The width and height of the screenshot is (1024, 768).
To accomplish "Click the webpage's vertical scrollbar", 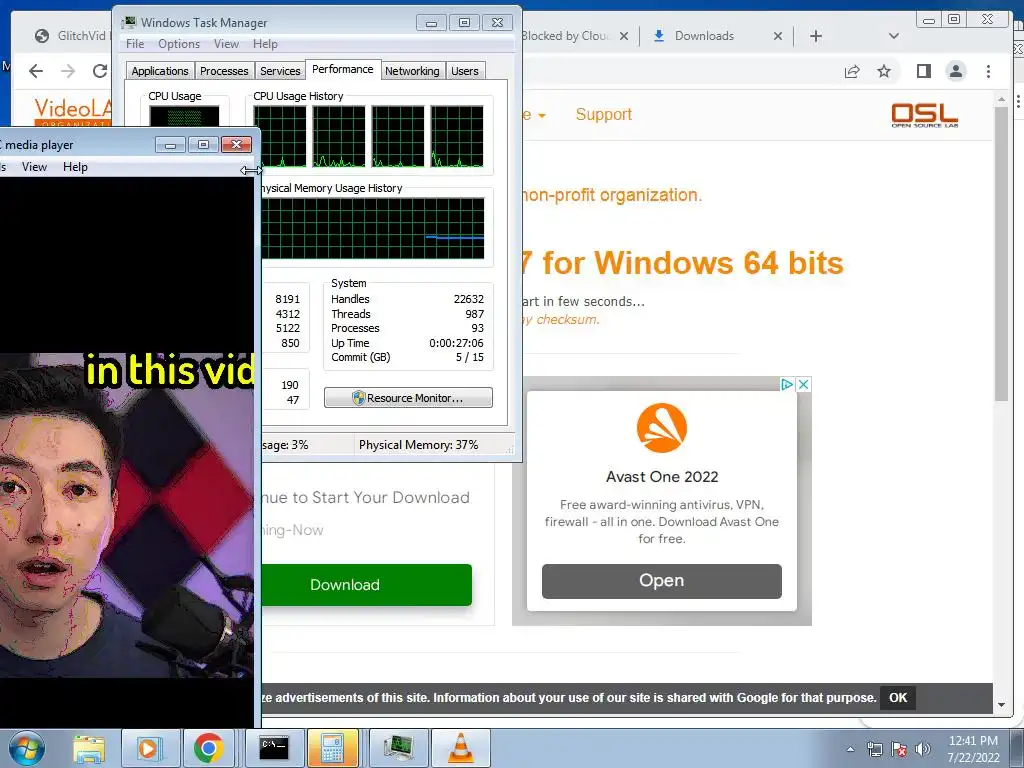I will pyautogui.click(x=1001, y=255).
